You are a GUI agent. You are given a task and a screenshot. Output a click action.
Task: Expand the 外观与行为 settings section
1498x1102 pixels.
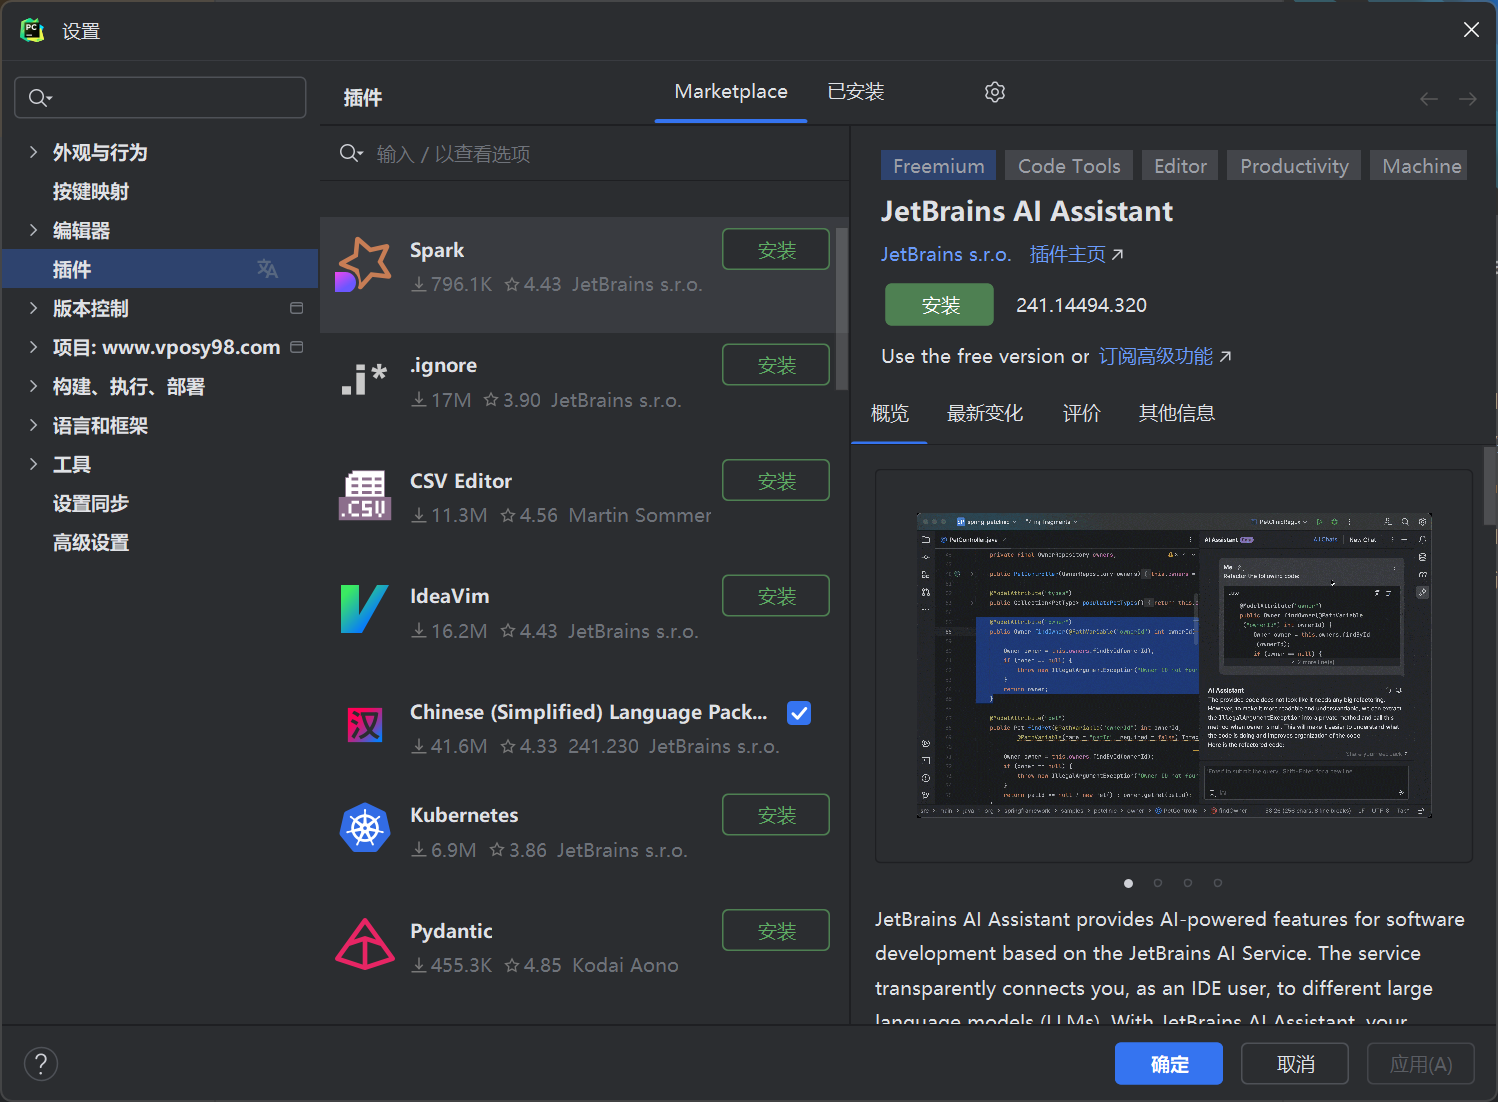(x=34, y=152)
